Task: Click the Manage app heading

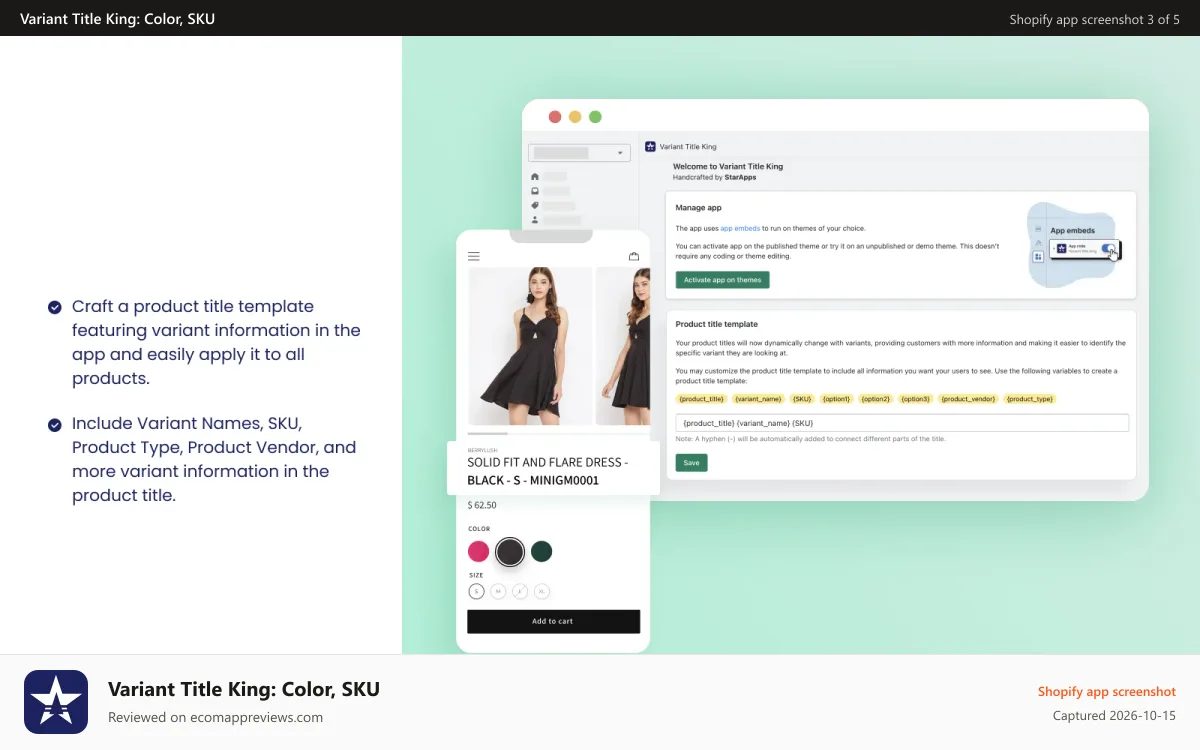Action: (x=698, y=208)
